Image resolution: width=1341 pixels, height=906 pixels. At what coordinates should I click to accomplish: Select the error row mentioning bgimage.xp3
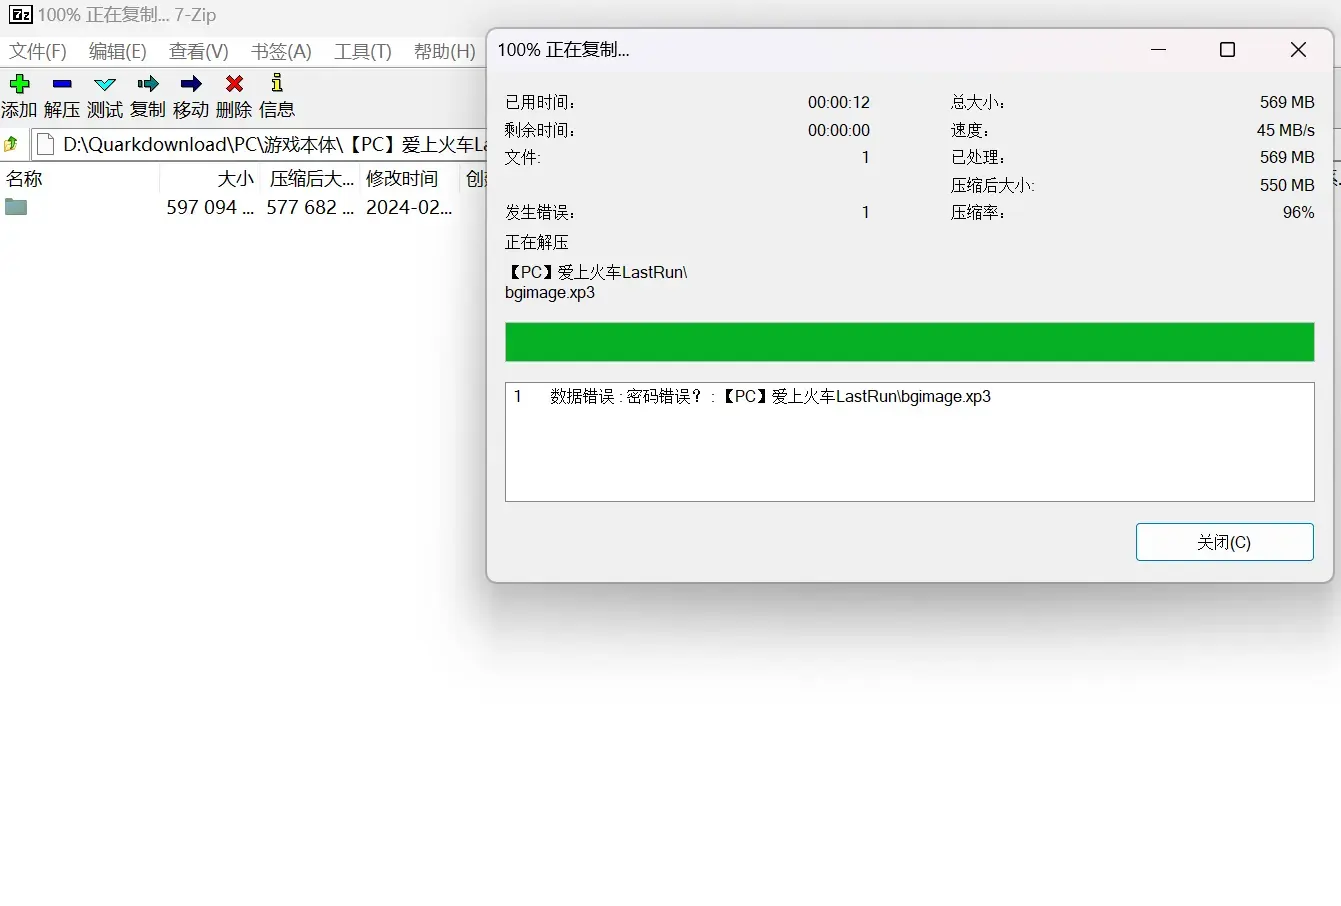click(x=909, y=397)
